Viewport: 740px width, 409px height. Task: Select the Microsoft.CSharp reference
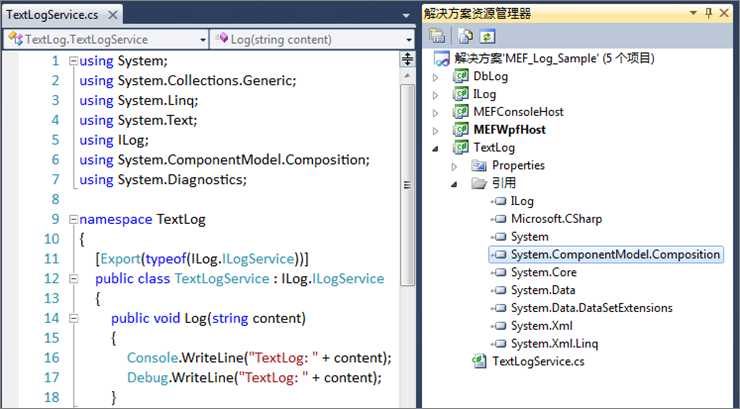[x=556, y=219]
